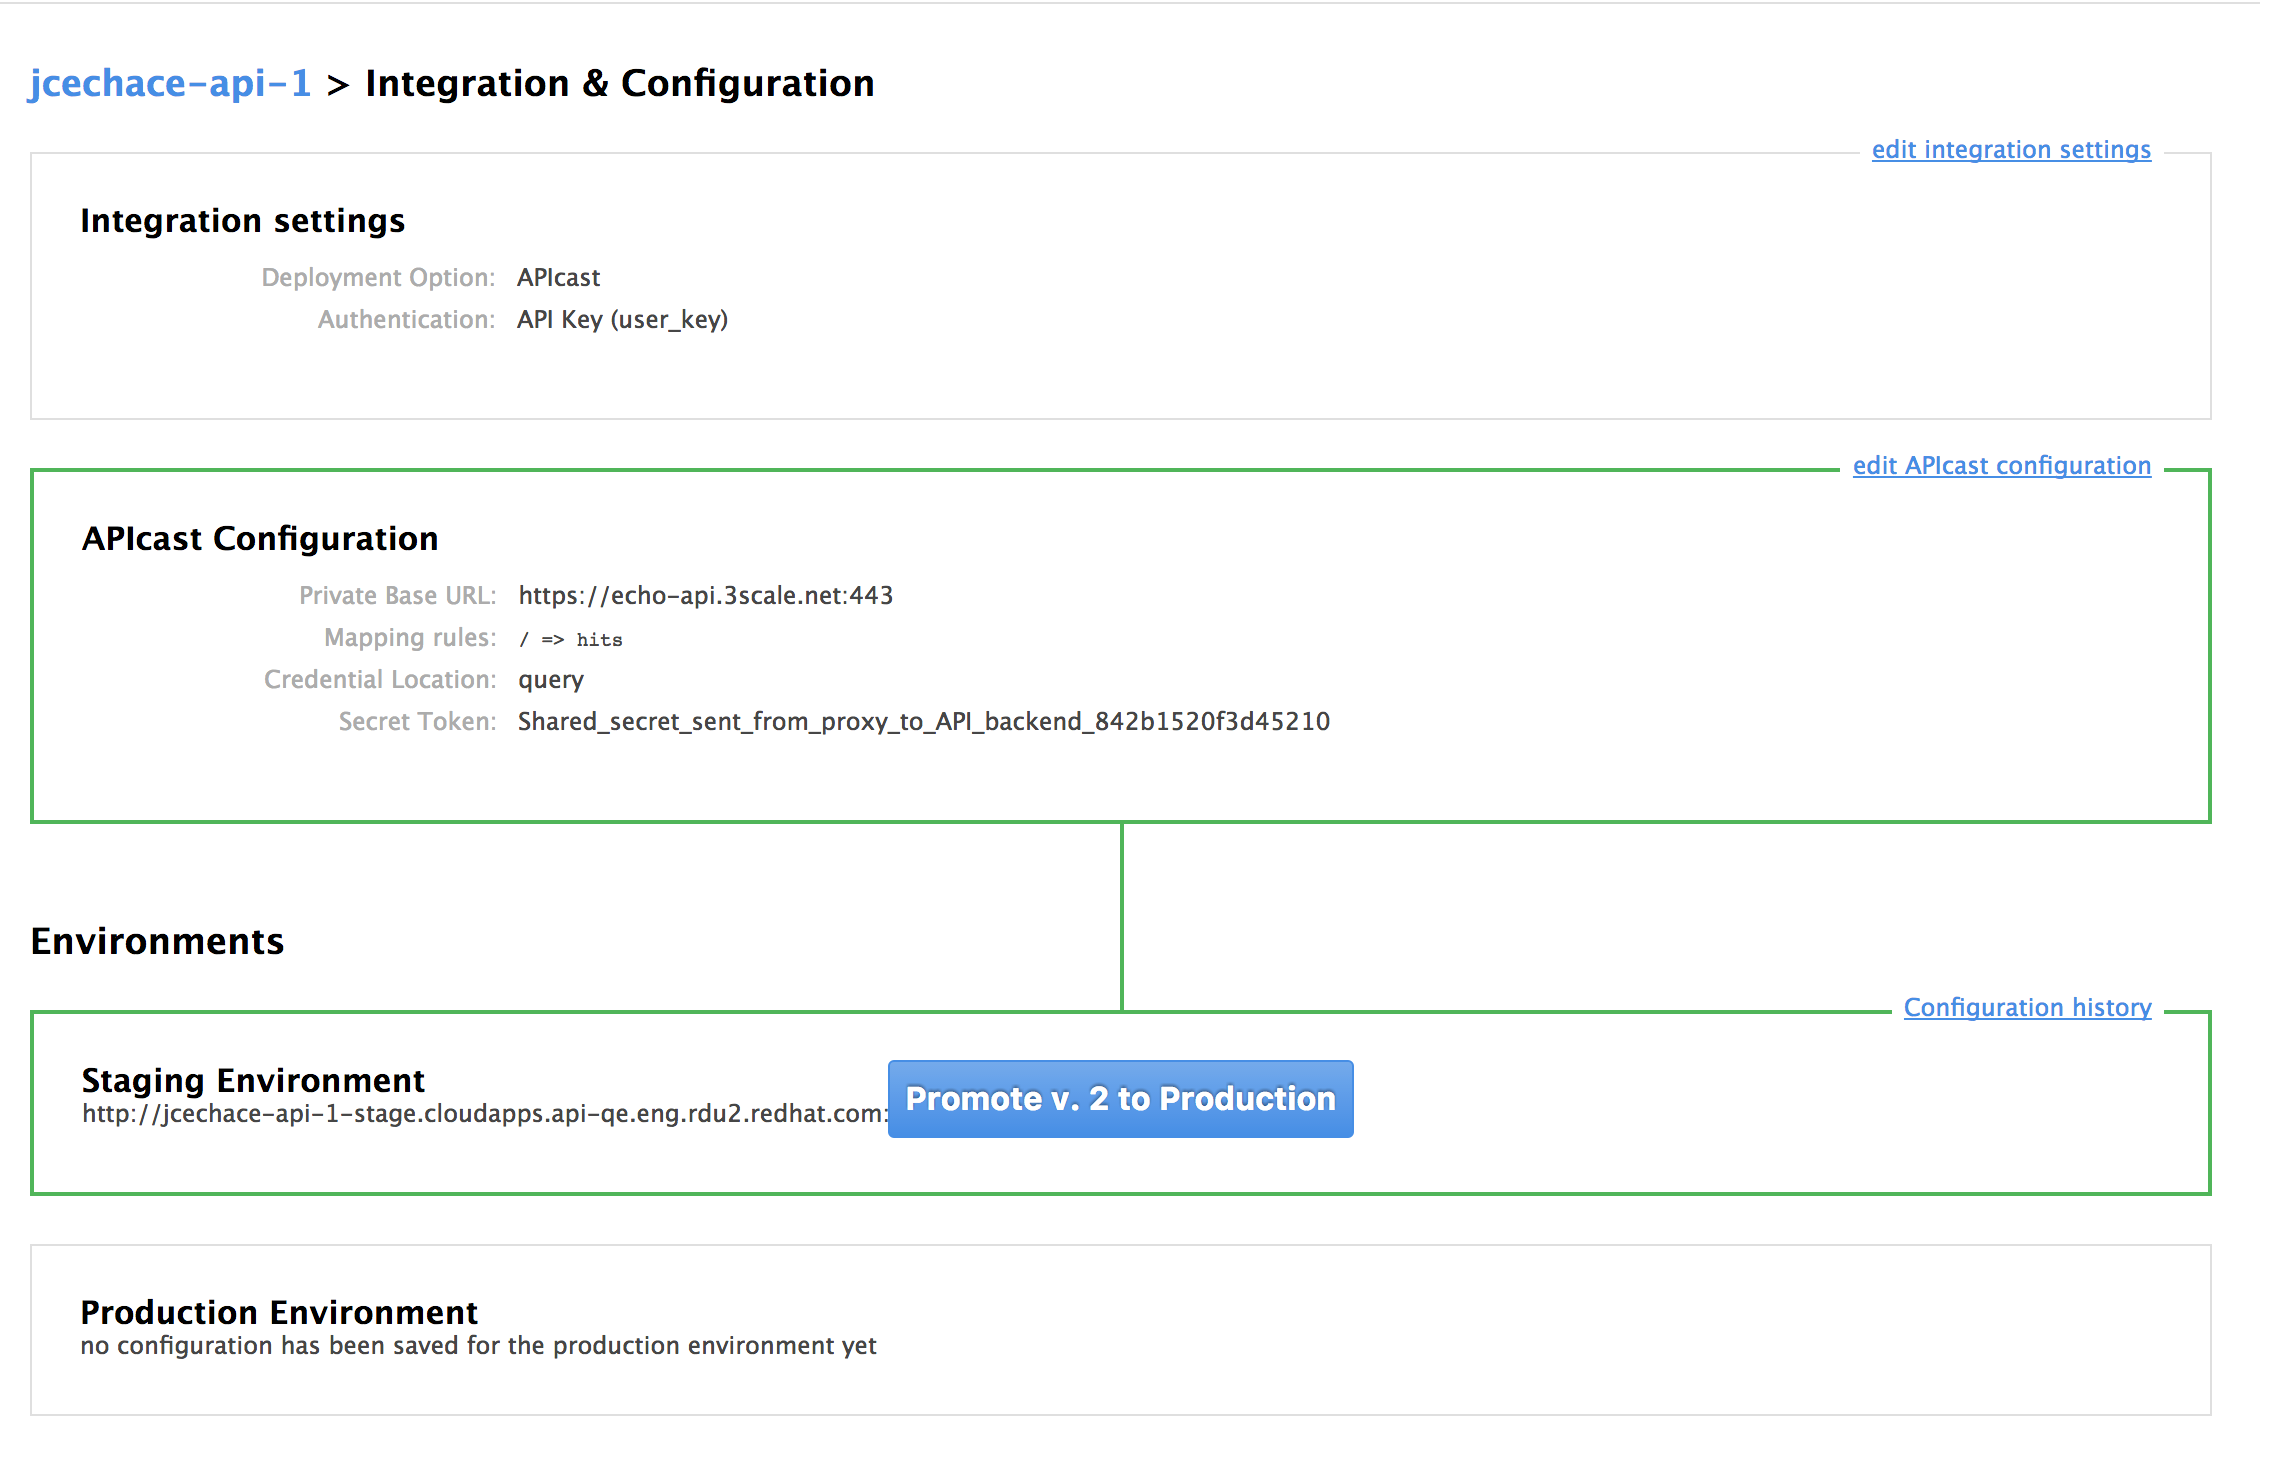Click the Environments section heading

[157, 942]
